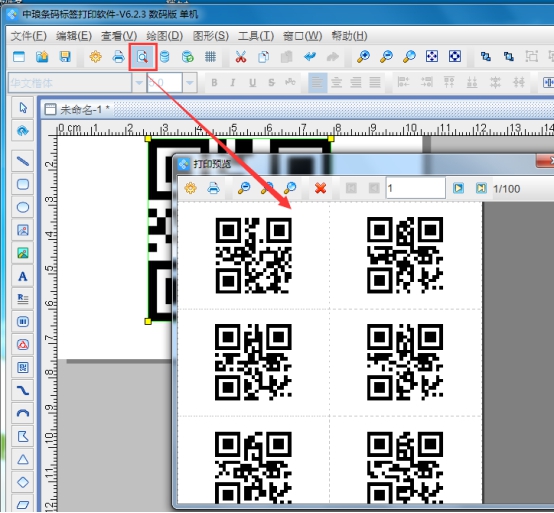Image resolution: width=554 pixels, height=513 pixels.
Task: Toggle the grid display icon
Action: click(x=210, y=57)
